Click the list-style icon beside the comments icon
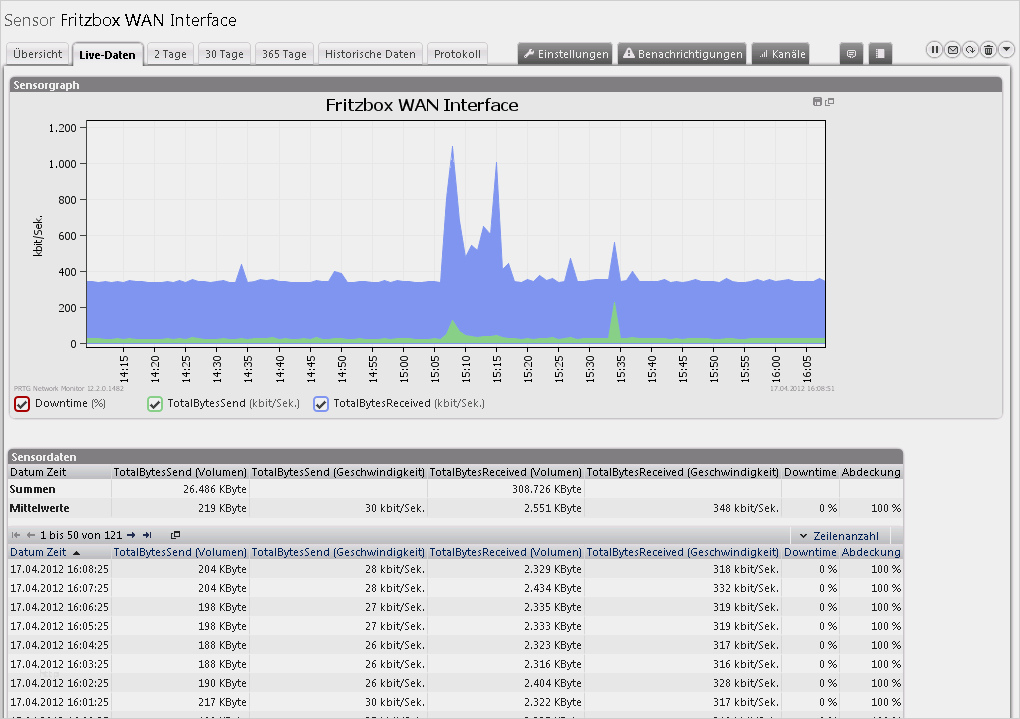The width and height of the screenshot is (1020, 719). (x=879, y=54)
